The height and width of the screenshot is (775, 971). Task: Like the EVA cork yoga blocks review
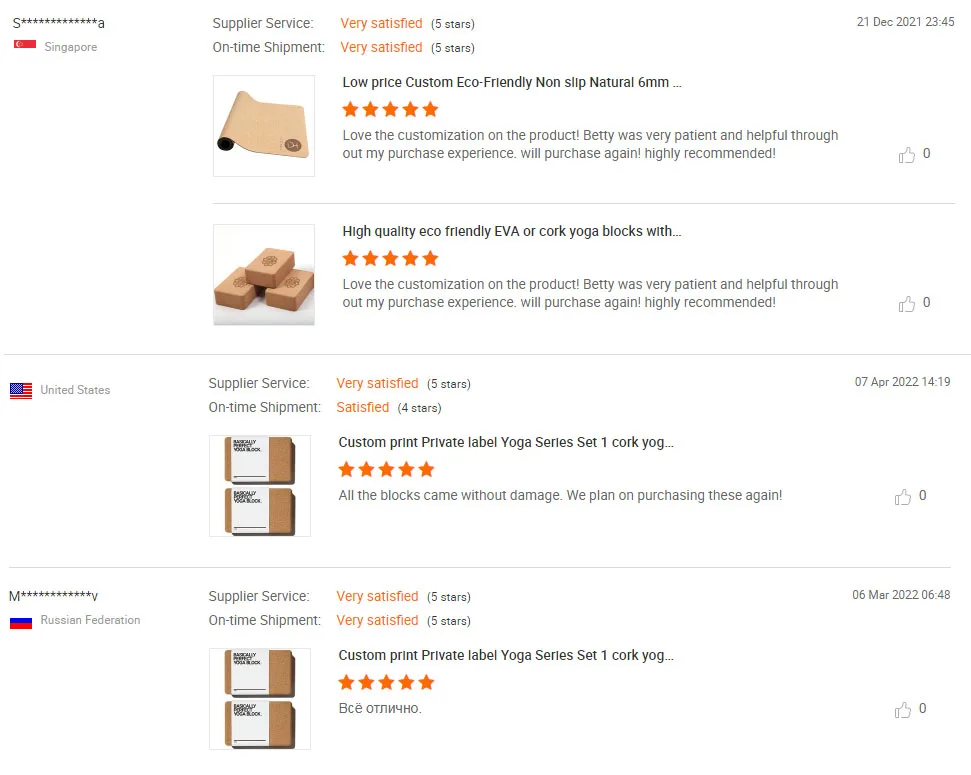pos(907,304)
